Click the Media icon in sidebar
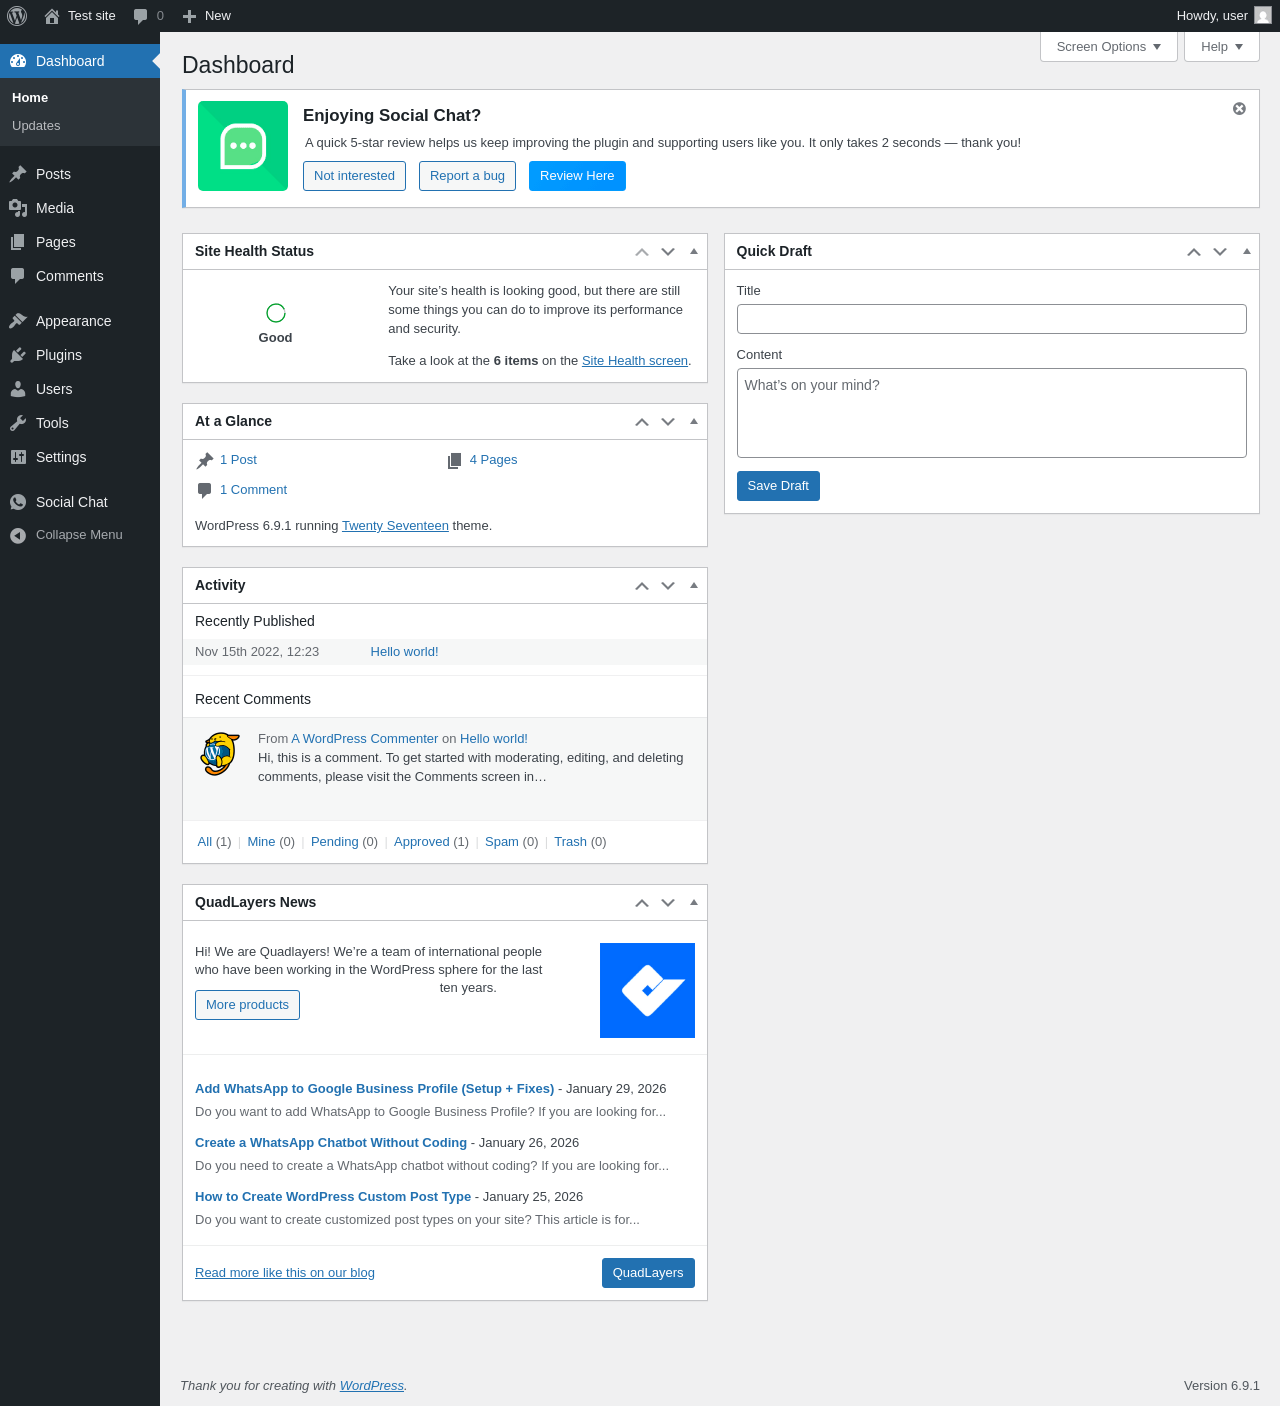The width and height of the screenshot is (1280, 1406). (x=18, y=208)
